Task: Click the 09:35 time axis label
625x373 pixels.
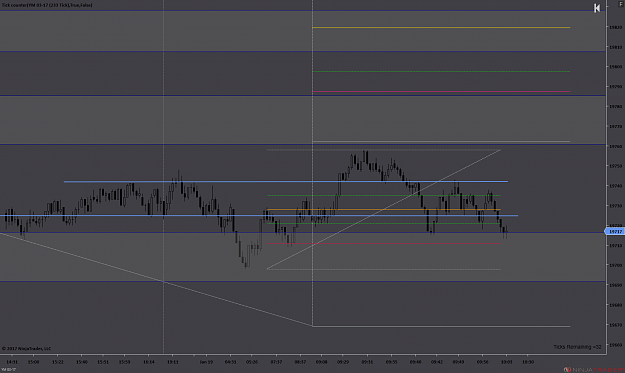Action: [391, 362]
